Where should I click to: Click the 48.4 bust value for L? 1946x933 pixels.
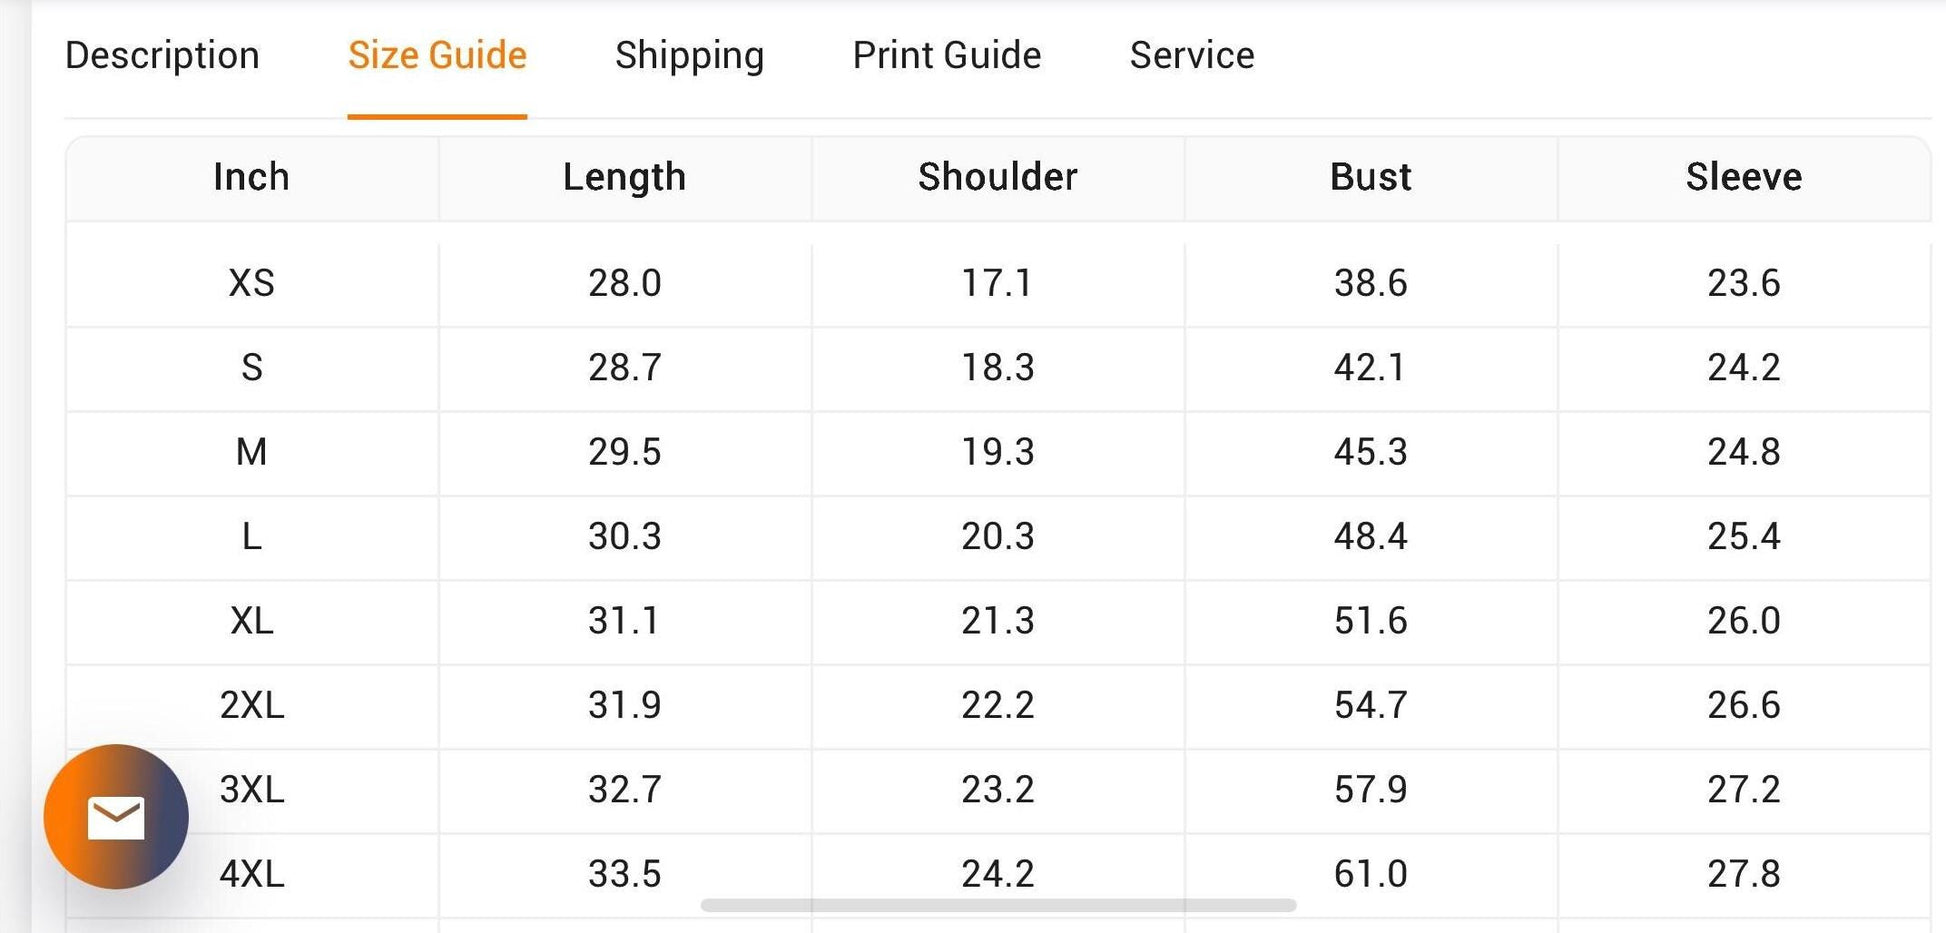(1370, 536)
